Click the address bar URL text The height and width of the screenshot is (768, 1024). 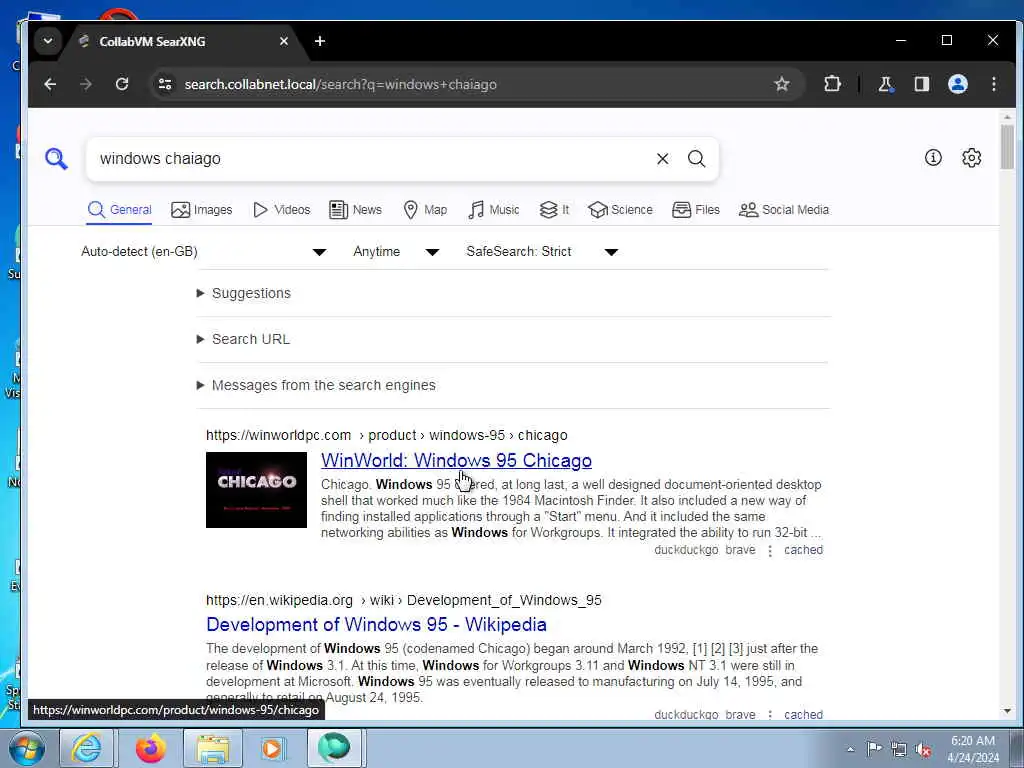(340, 84)
